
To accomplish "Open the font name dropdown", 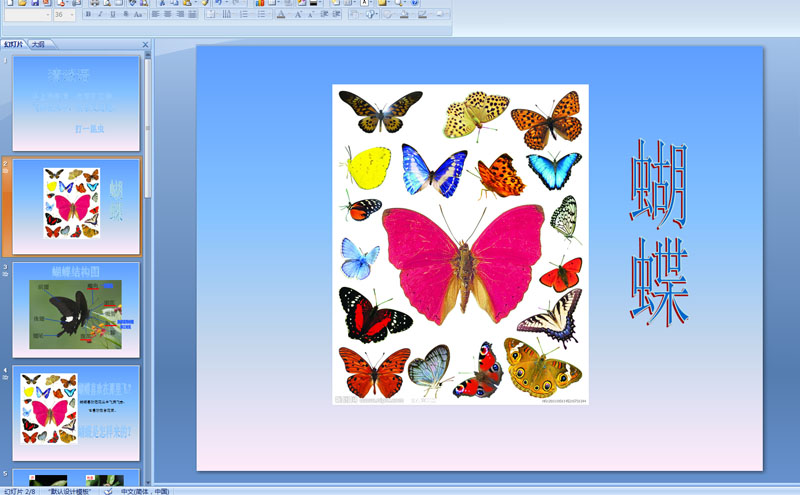I will [x=48, y=15].
